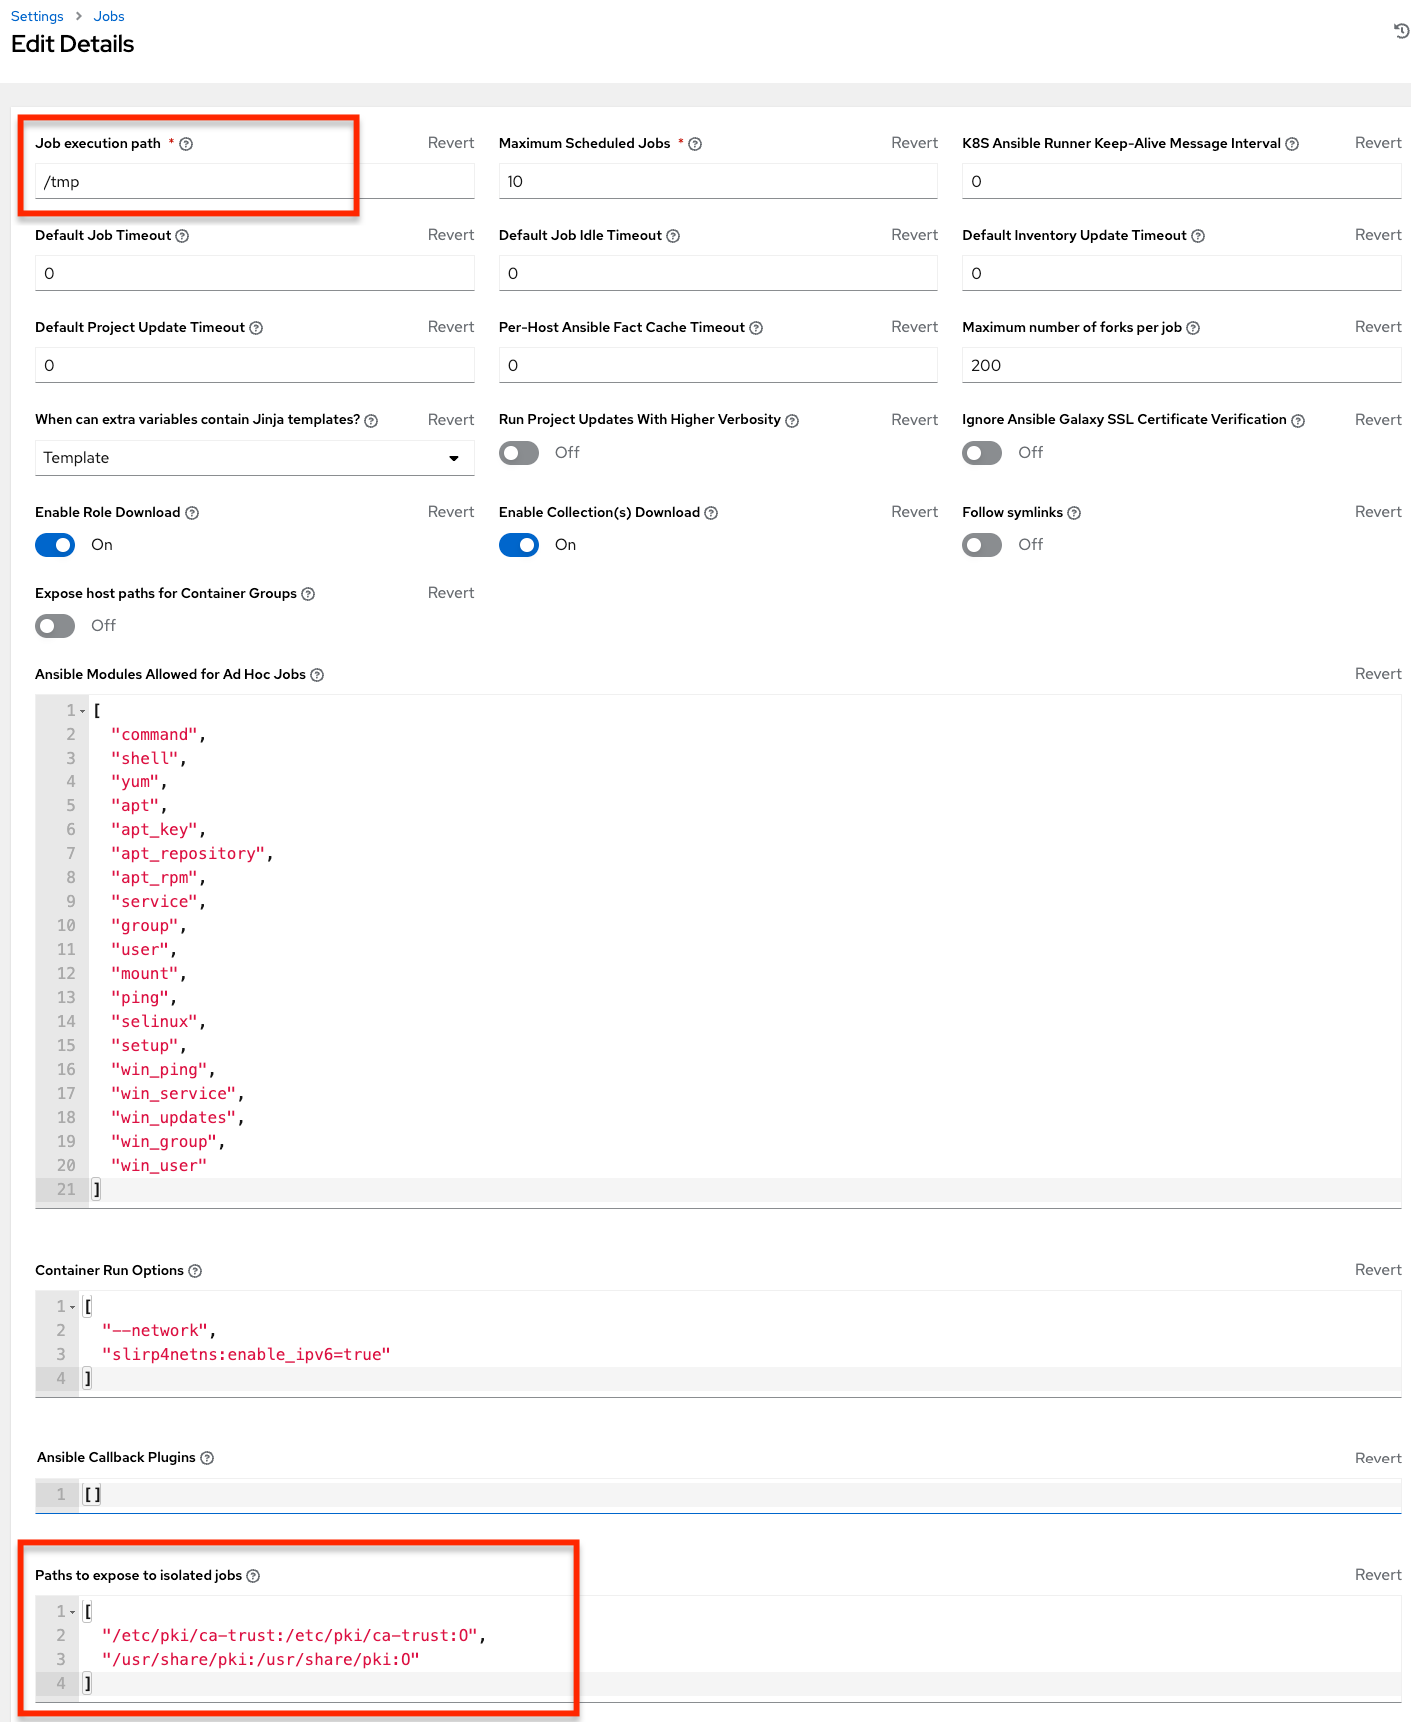Open help icon beside Follow symlinks
This screenshot has height=1722, width=1411.
[1074, 513]
